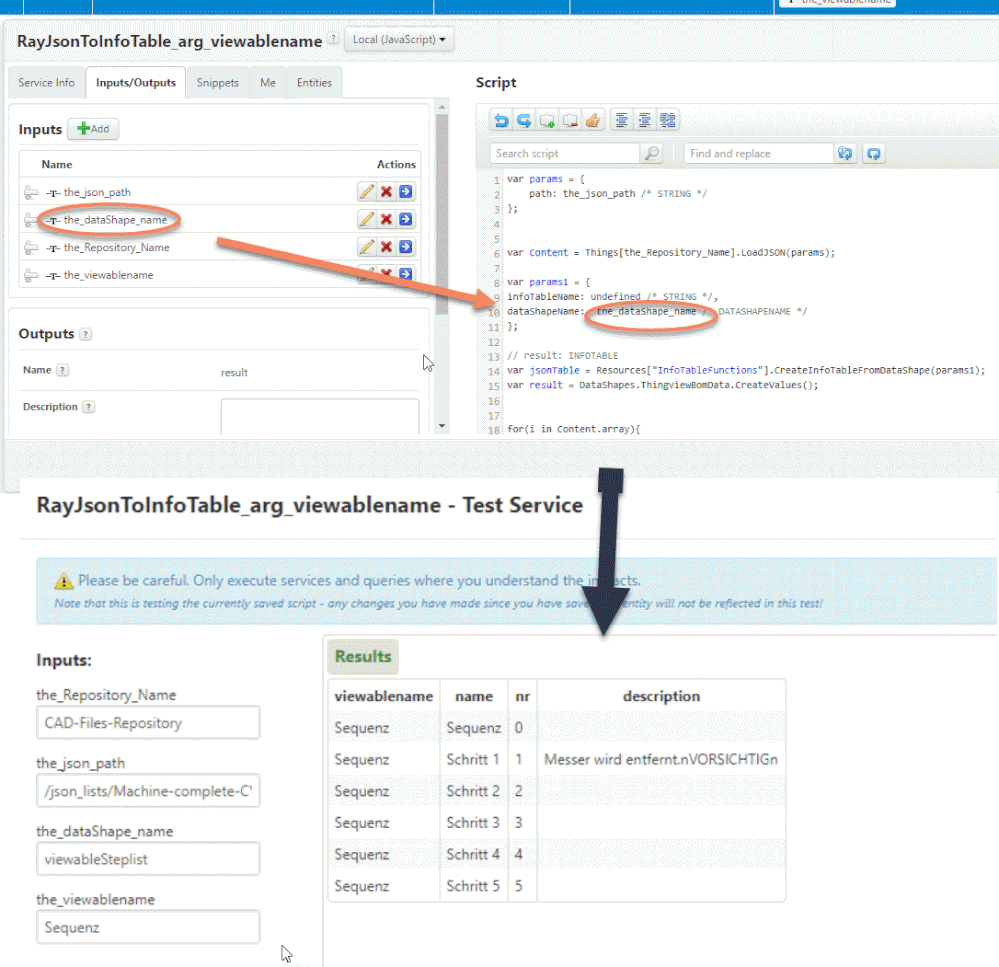Select the the_json_path input row name
999x967 pixels.
click(x=97, y=192)
